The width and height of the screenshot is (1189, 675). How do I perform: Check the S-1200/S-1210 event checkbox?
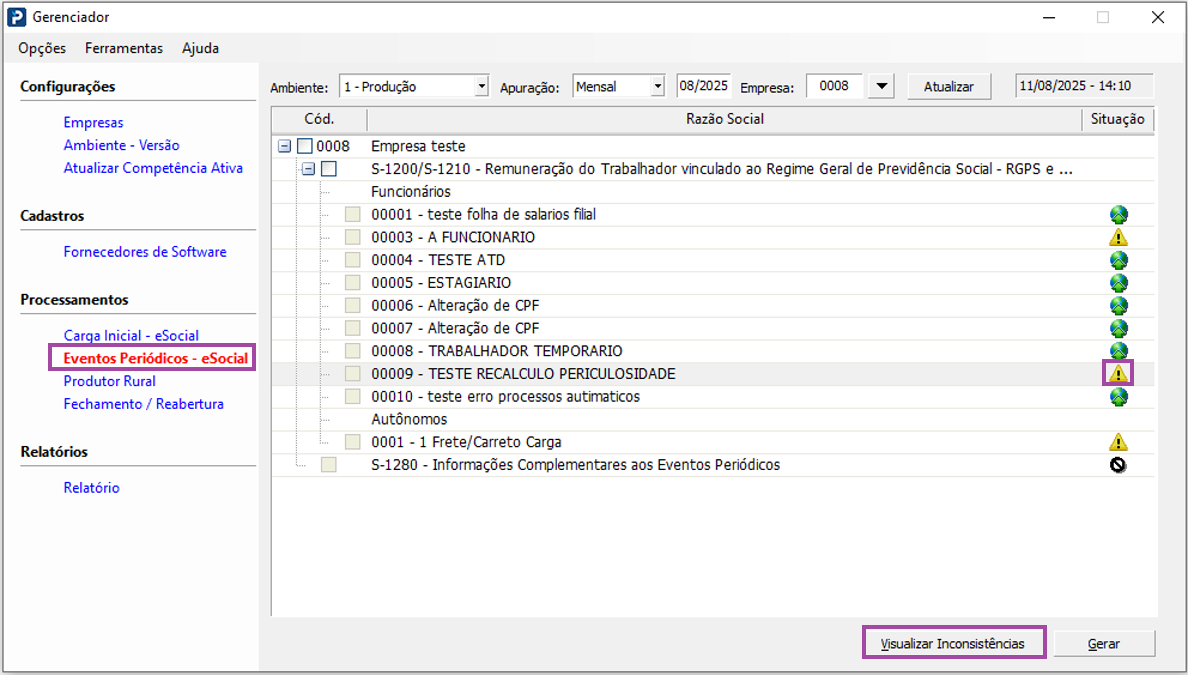[x=329, y=168]
